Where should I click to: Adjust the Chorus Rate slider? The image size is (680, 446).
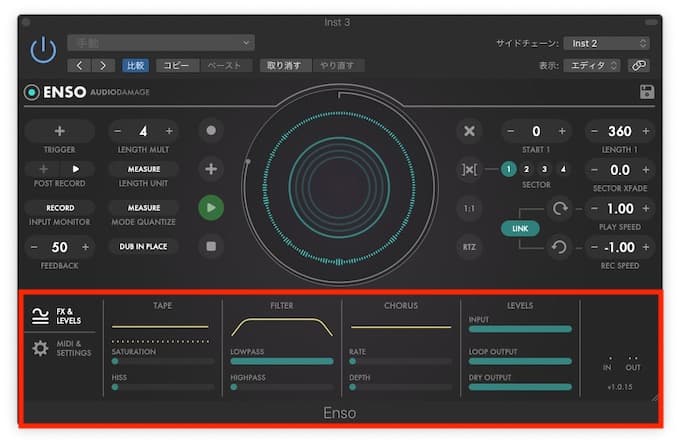click(401, 361)
